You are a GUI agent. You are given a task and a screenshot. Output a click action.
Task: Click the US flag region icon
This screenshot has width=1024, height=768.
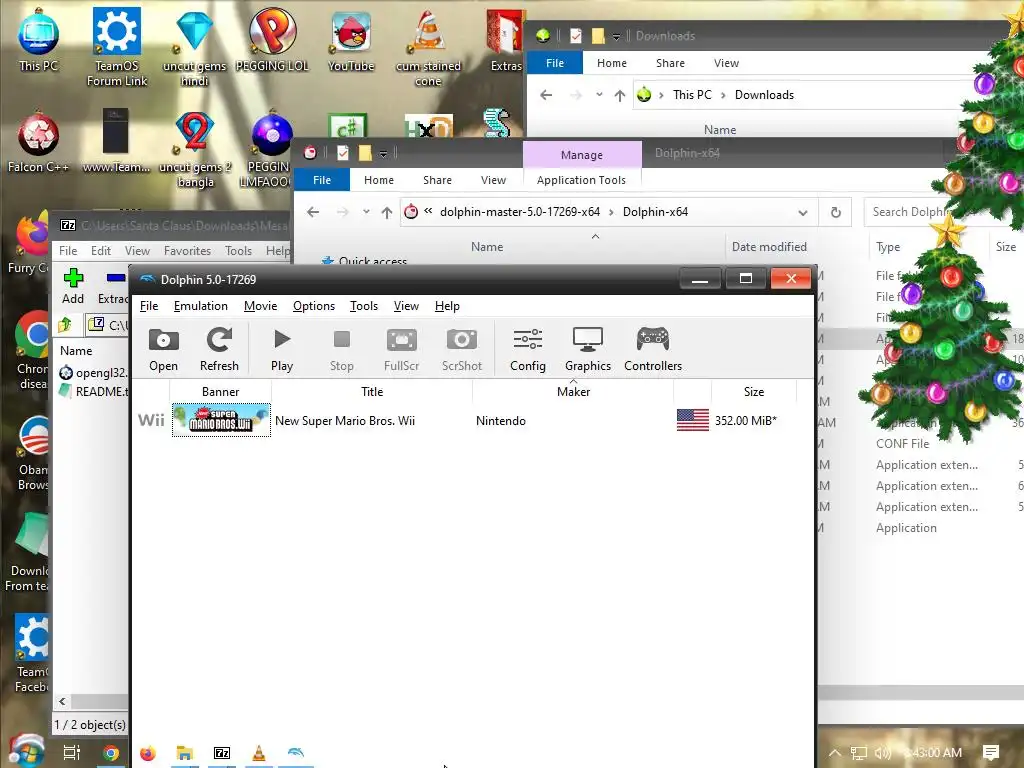point(692,420)
